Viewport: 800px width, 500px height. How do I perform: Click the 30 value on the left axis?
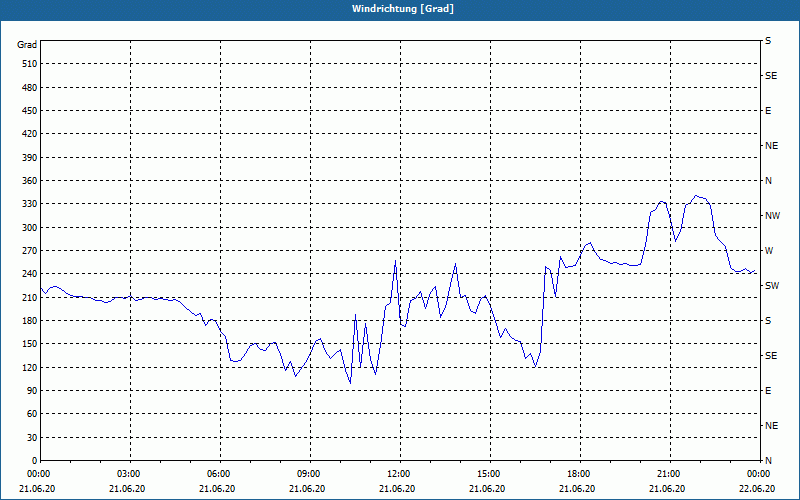coord(32,437)
